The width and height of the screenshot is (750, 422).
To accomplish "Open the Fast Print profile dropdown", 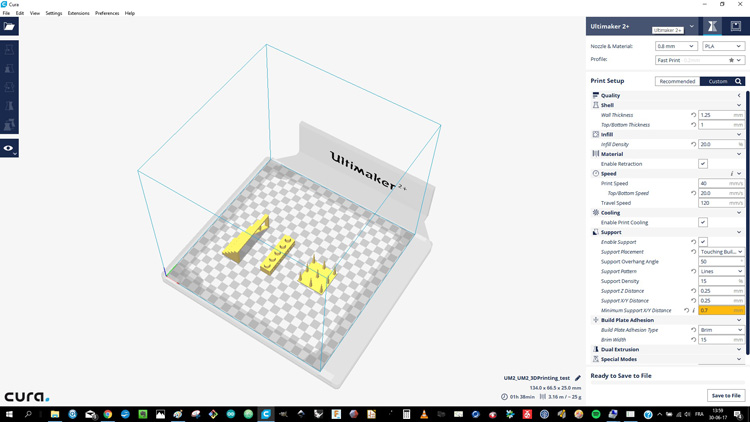I will (x=700, y=60).
